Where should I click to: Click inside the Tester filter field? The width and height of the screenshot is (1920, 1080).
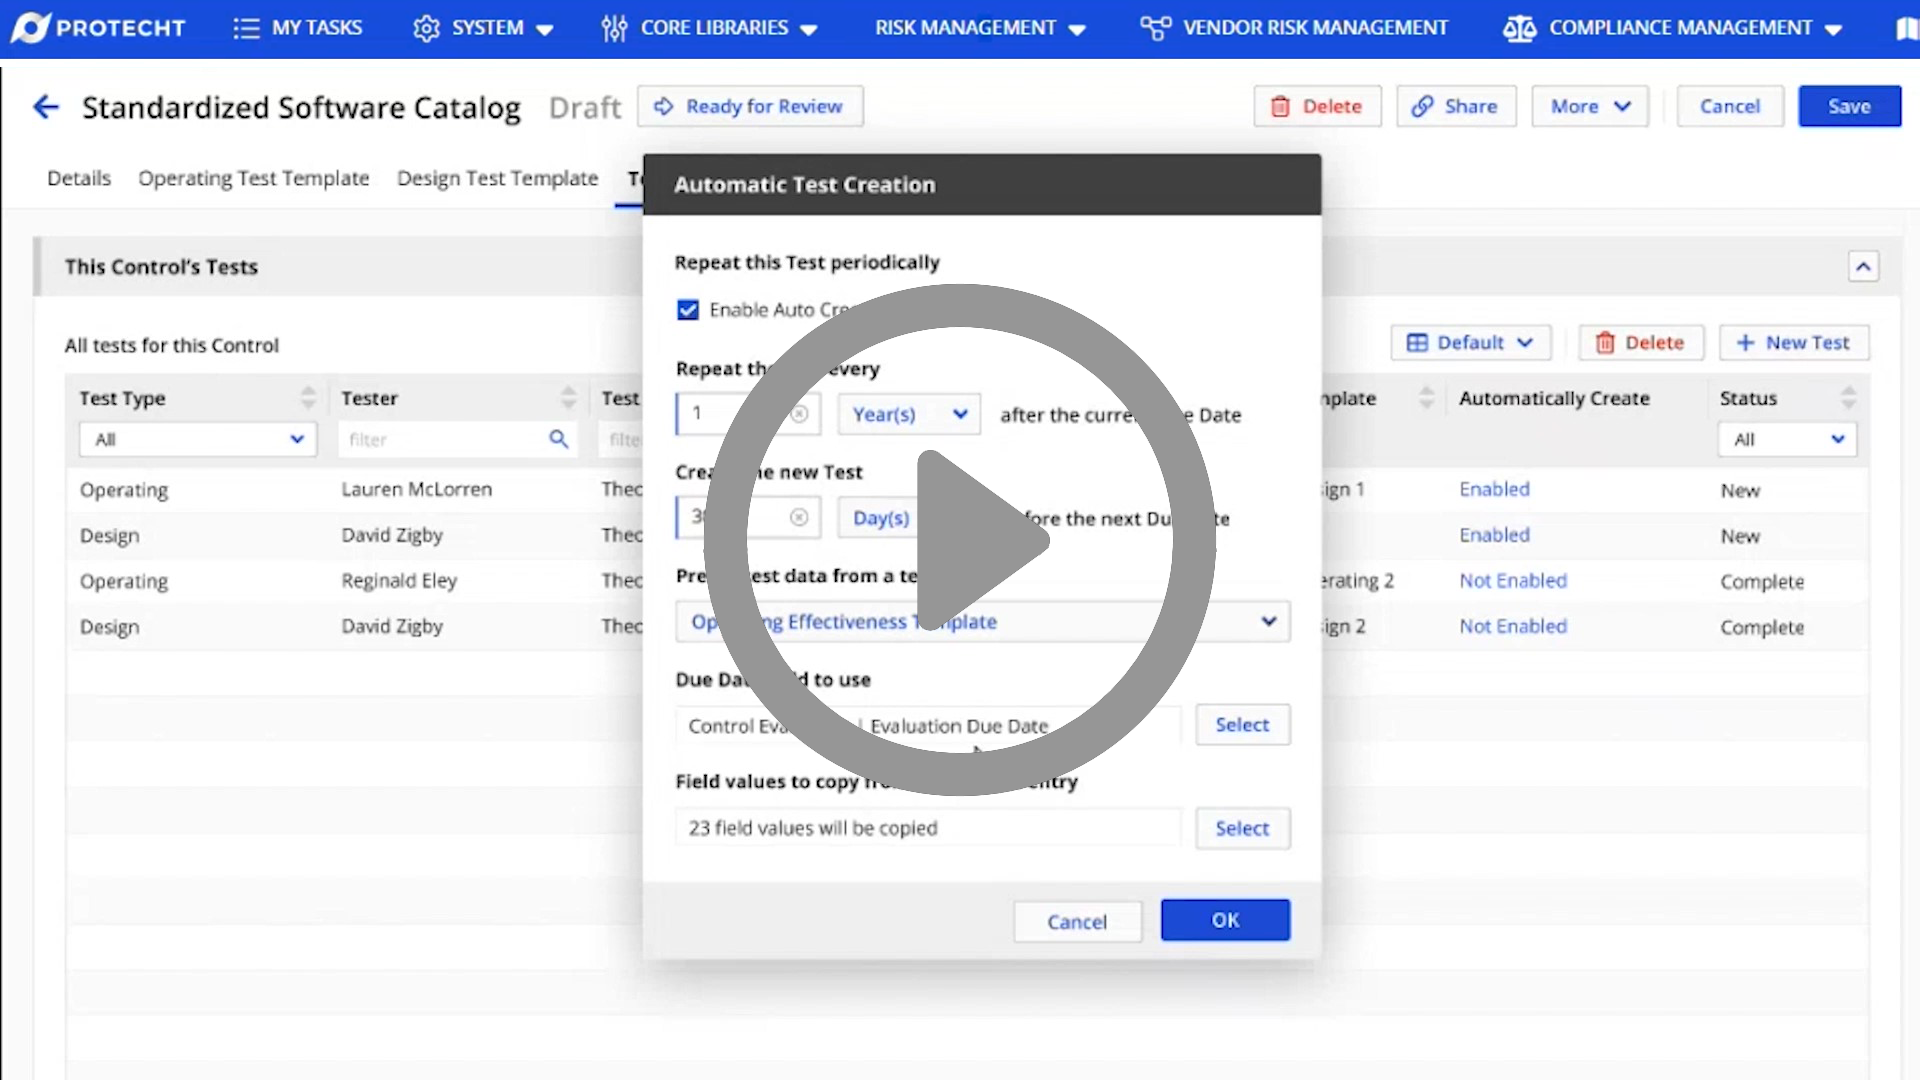click(440, 439)
